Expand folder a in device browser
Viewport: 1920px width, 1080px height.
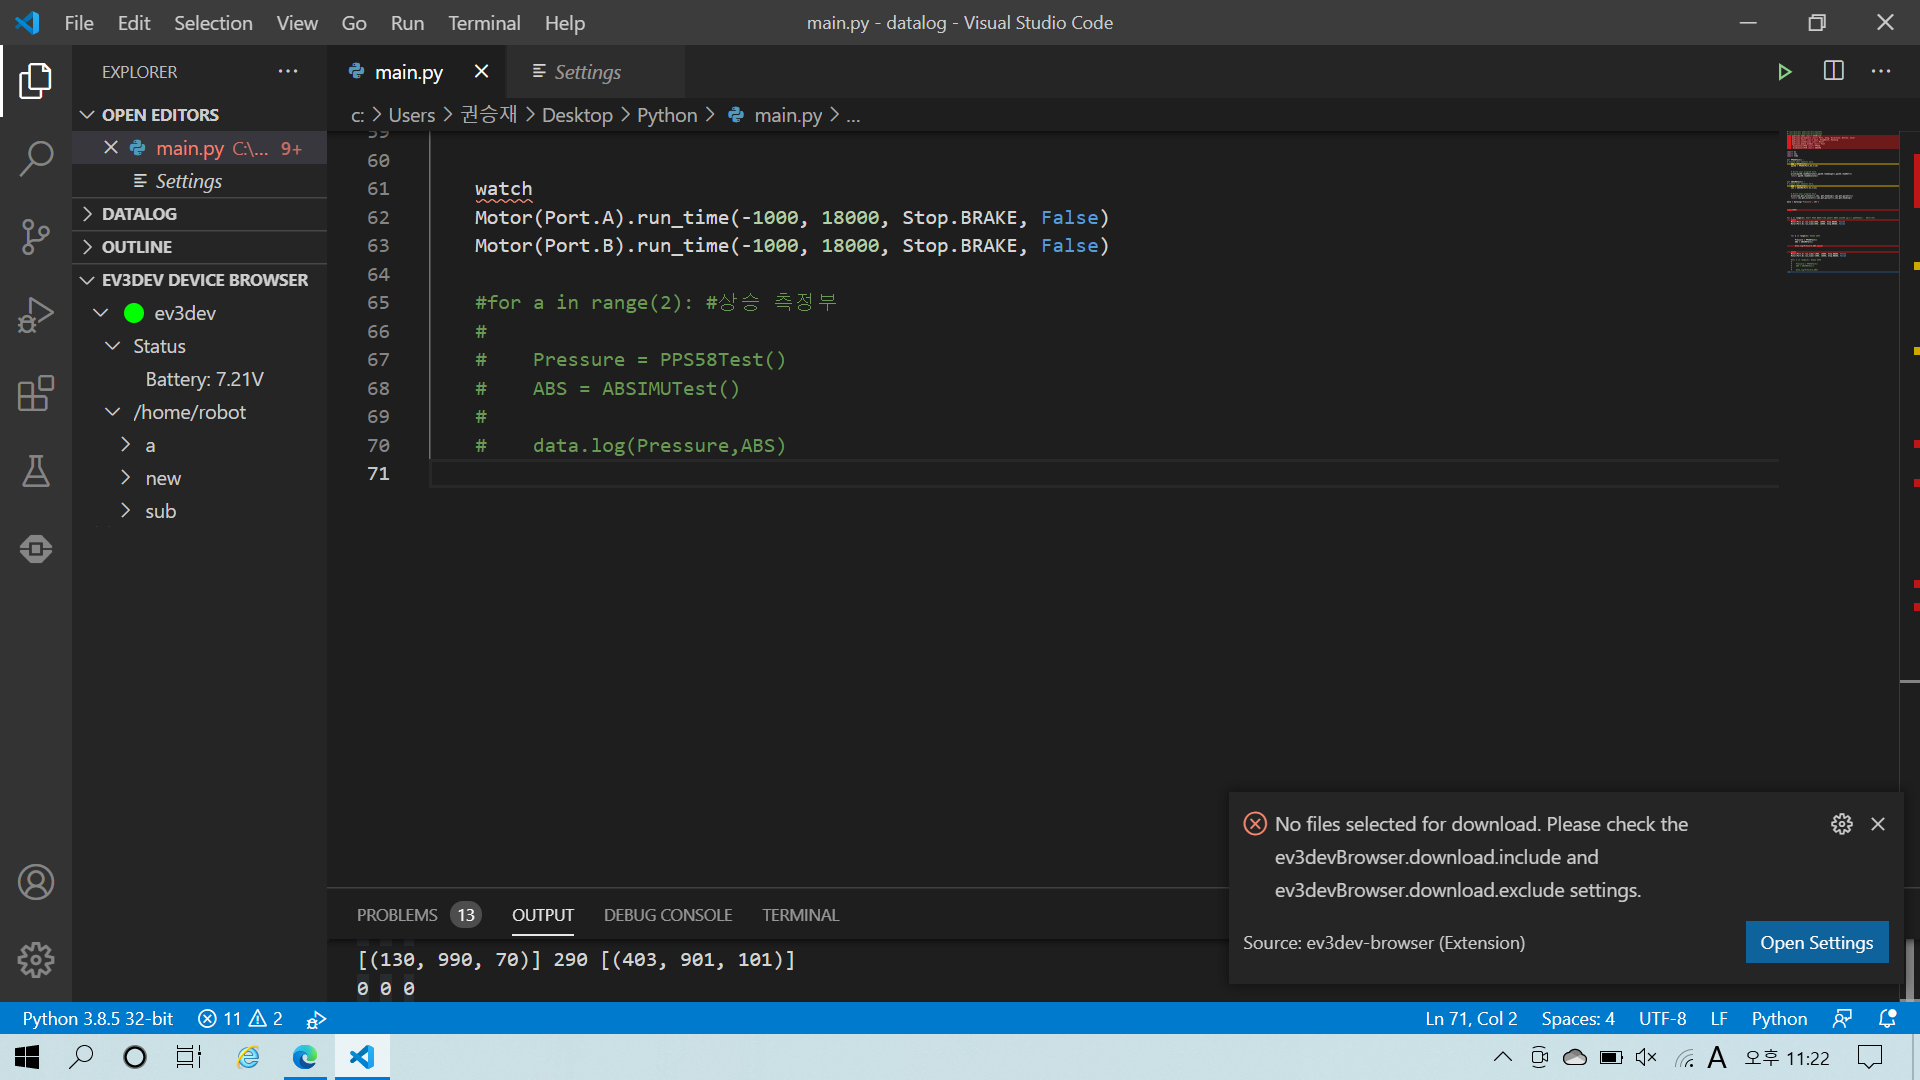click(125, 445)
